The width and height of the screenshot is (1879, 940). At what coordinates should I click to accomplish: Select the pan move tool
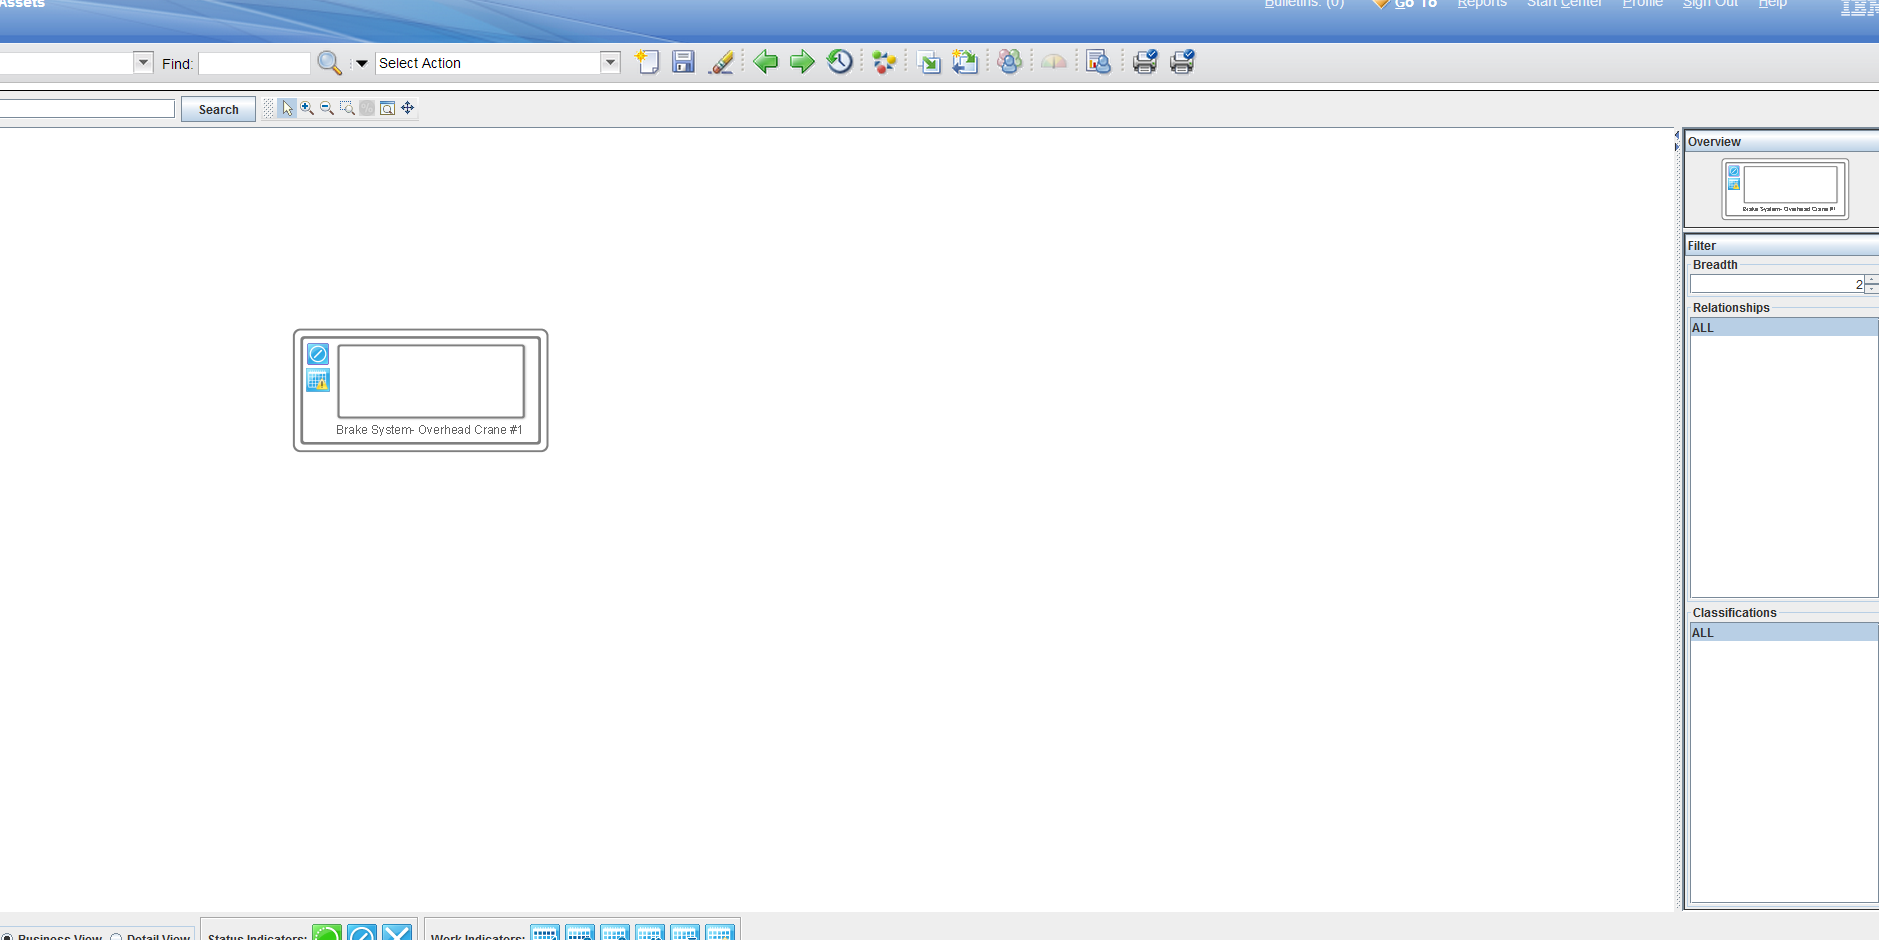[408, 108]
